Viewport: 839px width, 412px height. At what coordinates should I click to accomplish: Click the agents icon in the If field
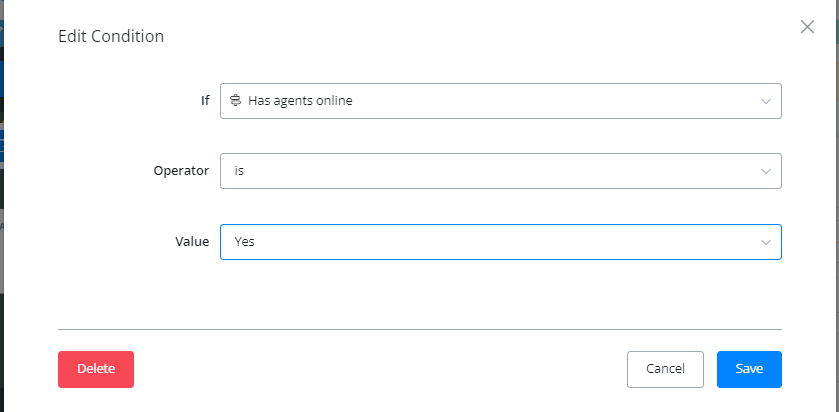[x=235, y=101]
